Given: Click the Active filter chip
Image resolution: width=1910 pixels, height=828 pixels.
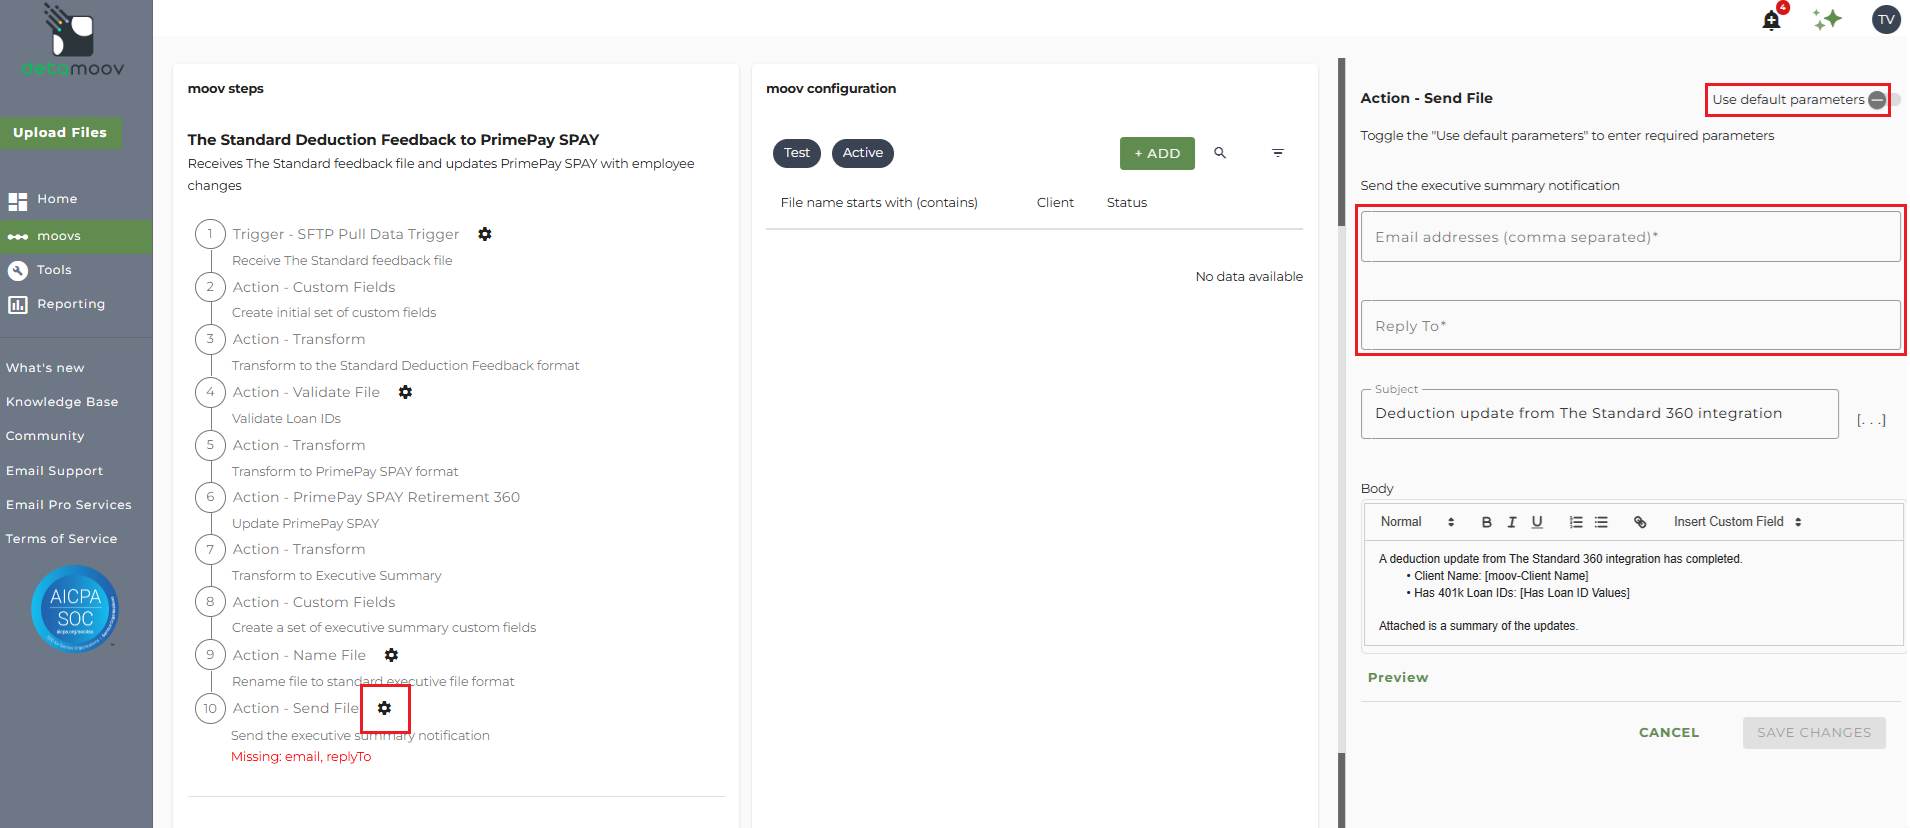Looking at the screenshot, I should (x=863, y=153).
